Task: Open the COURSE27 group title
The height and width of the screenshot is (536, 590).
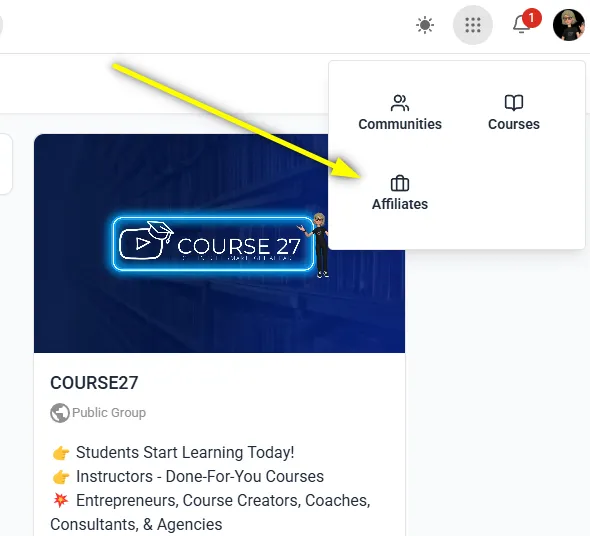Action: click(94, 383)
